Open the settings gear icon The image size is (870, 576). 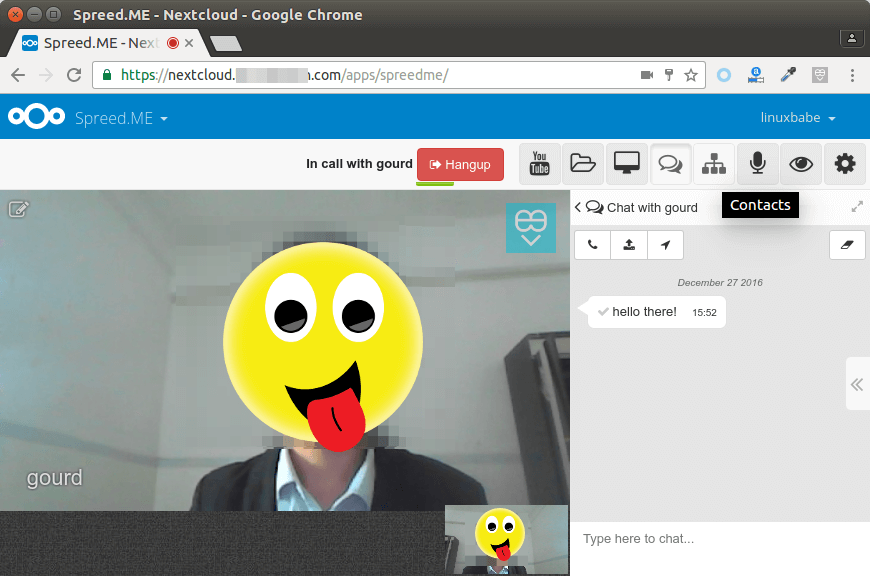pyautogui.click(x=845, y=164)
